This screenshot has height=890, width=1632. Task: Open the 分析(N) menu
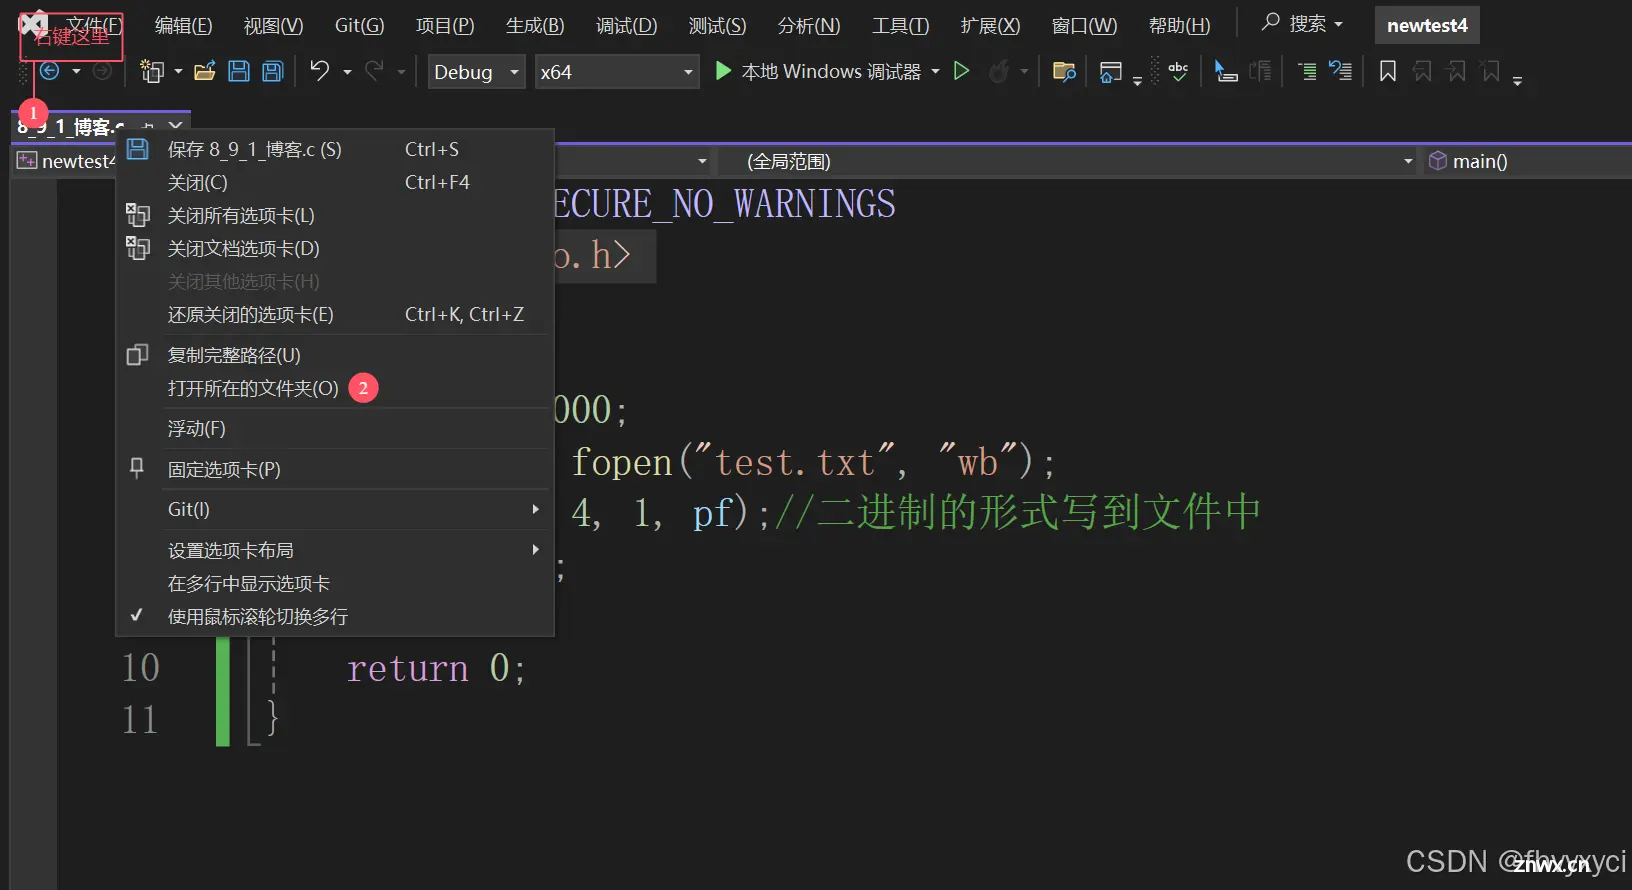[x=809, y=26]
